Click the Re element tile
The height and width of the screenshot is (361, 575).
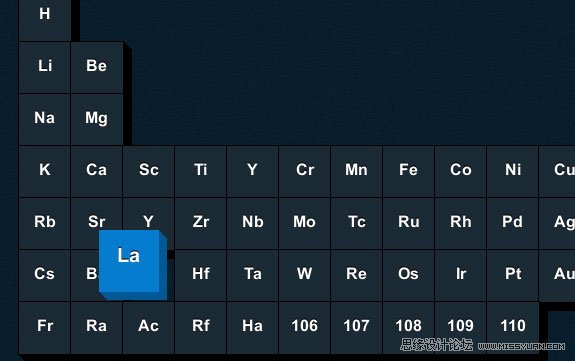click(357, 276)
